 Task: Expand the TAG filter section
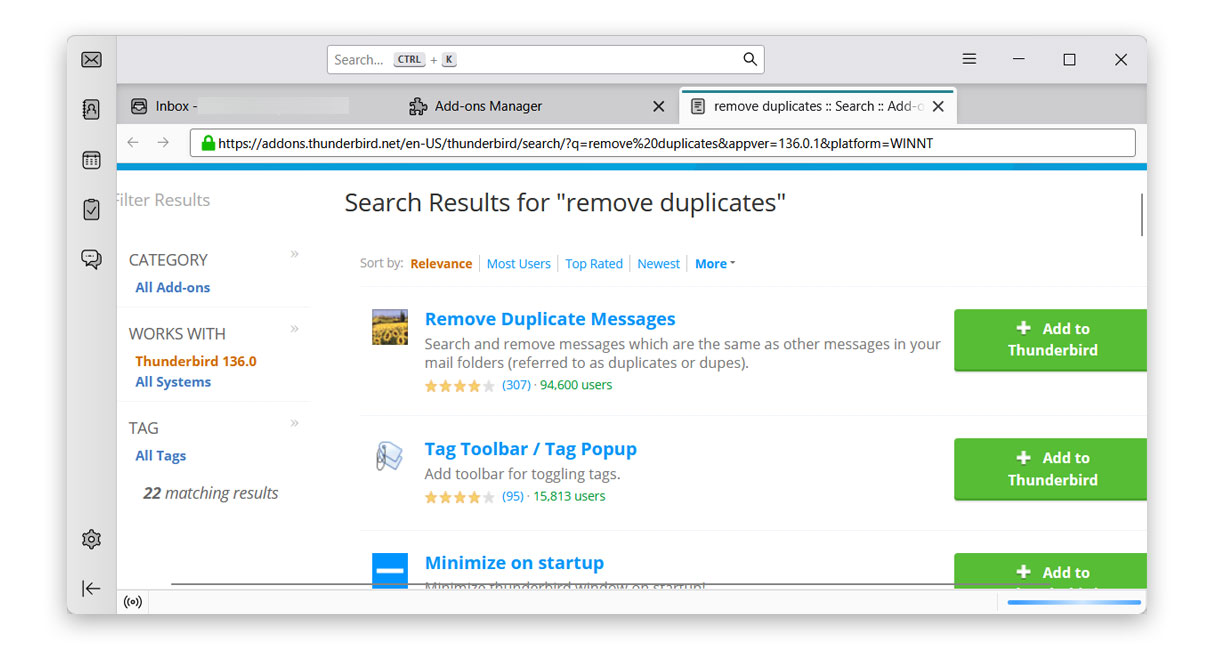(x=295, y=423)
